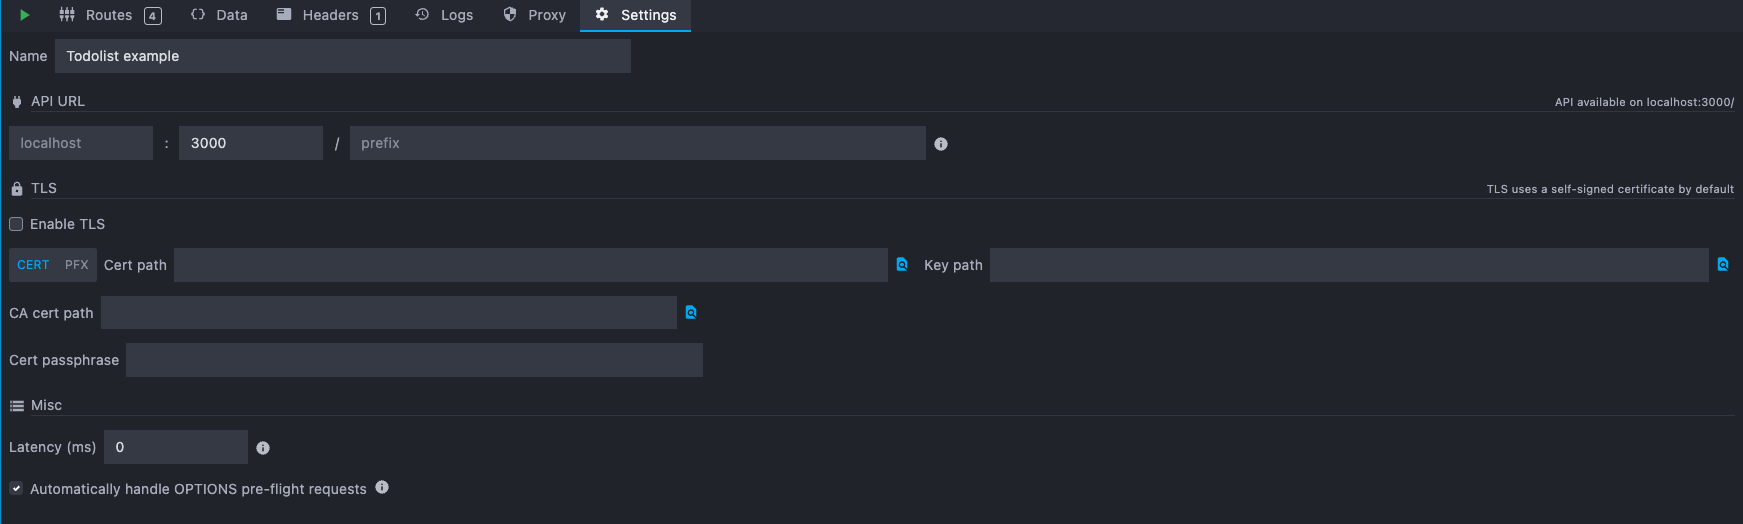The image size is (1743, 524).
Task: Browse for the Key path file
Action: (x=1722, y=265)
